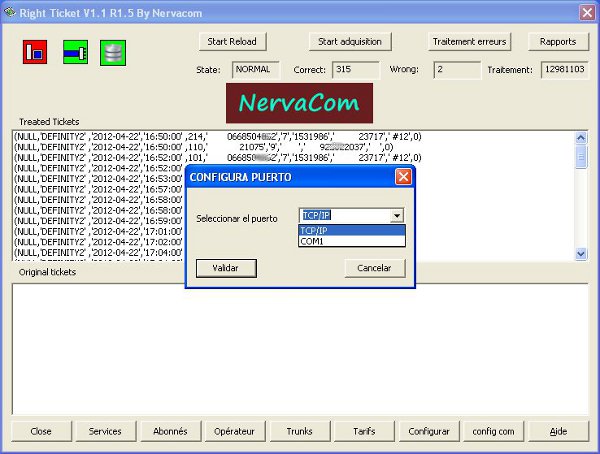Click Start adquisition button
The height and width of the screenshot is (454, 600).
(x=350, y=42)
